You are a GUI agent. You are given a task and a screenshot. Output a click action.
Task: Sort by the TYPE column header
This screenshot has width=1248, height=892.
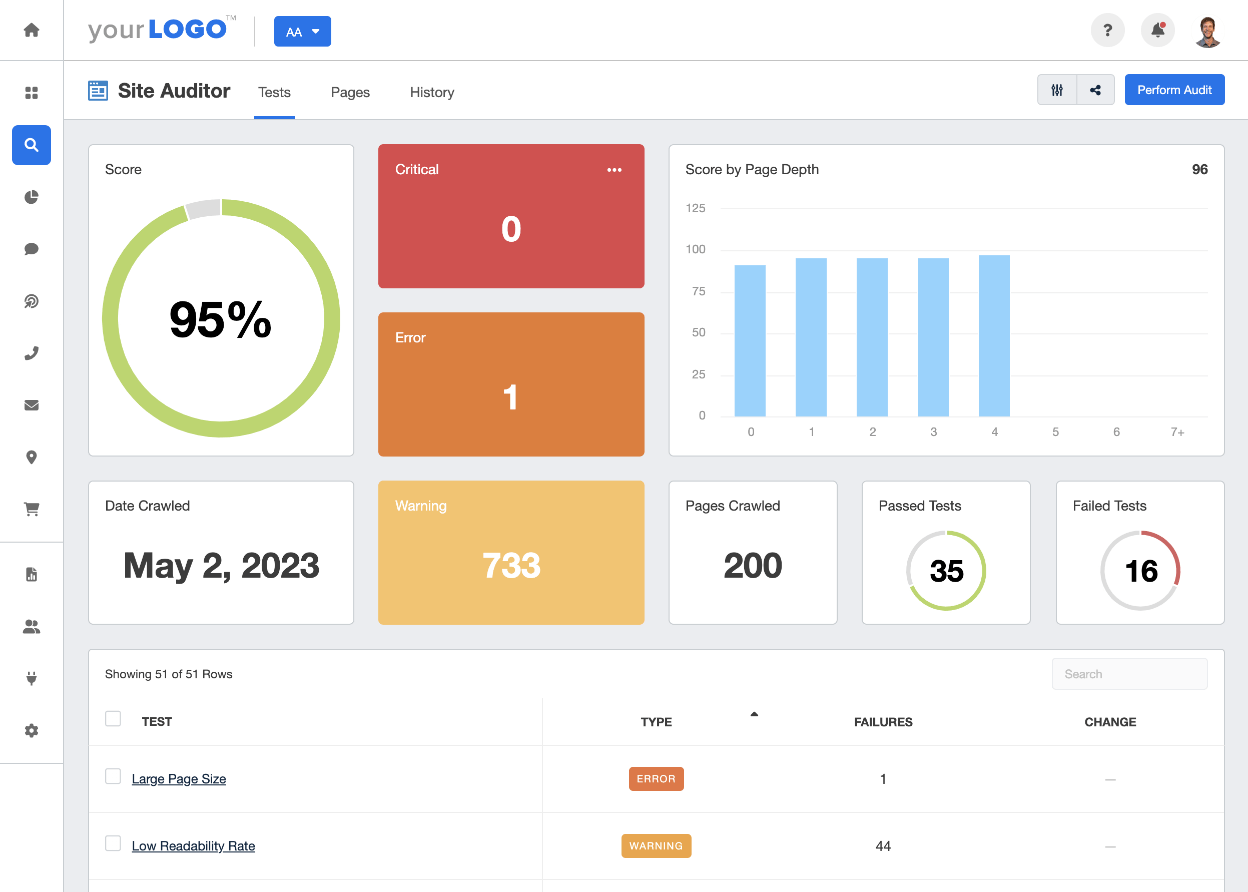pyautogui.click(x=656, y=722)
